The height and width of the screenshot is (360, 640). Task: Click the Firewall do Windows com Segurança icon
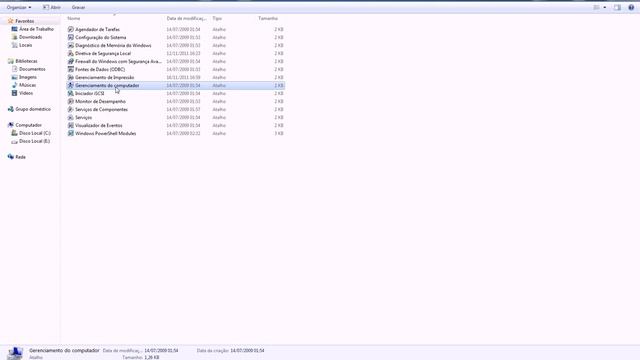point(71,61)
